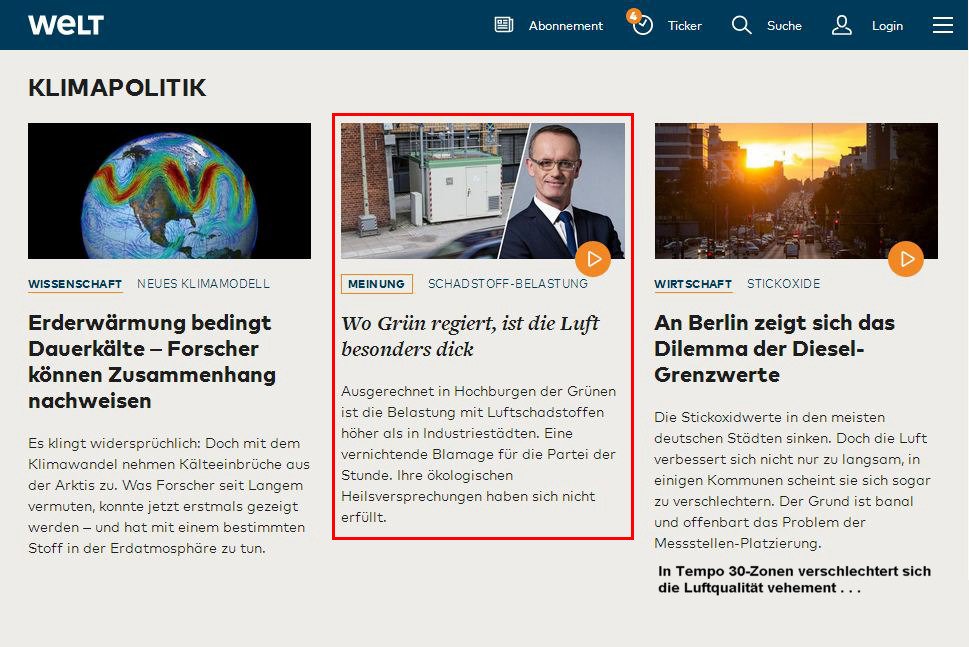This screenshot has height=647, width=969.
Task: Open the Login link
Action: [887, 25]
